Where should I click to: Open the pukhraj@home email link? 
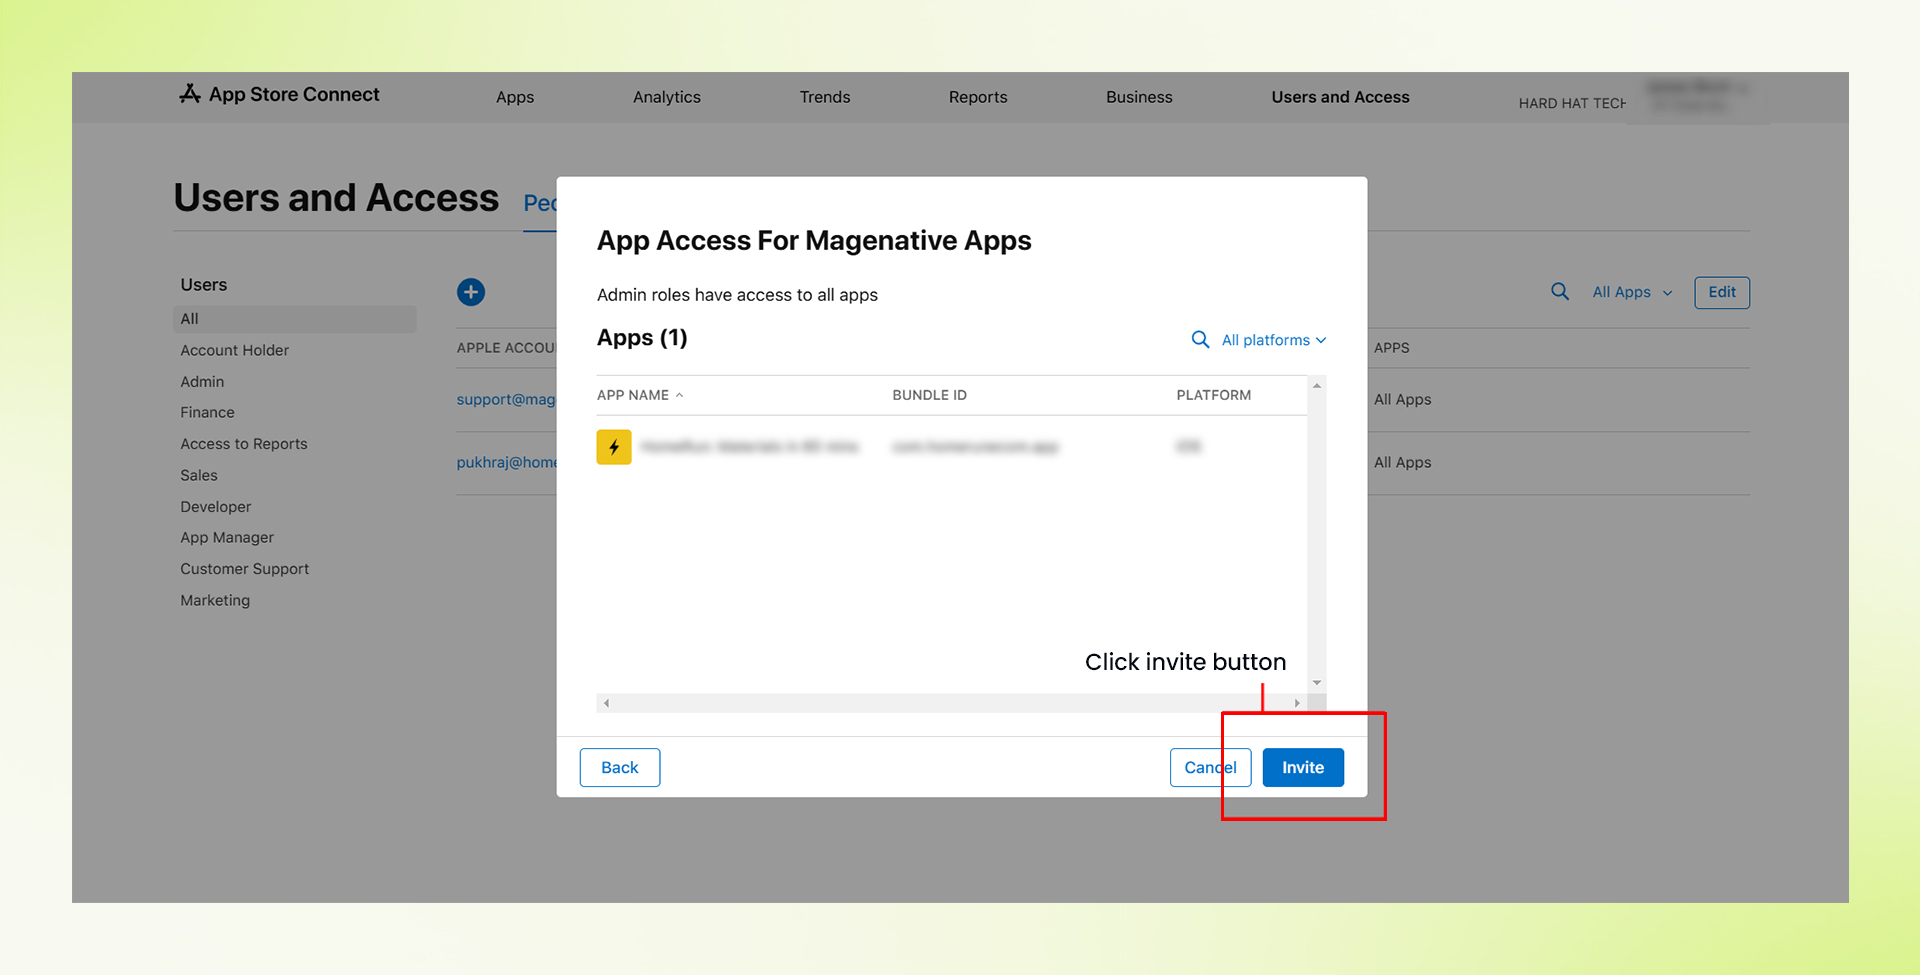tap(506, 462)
